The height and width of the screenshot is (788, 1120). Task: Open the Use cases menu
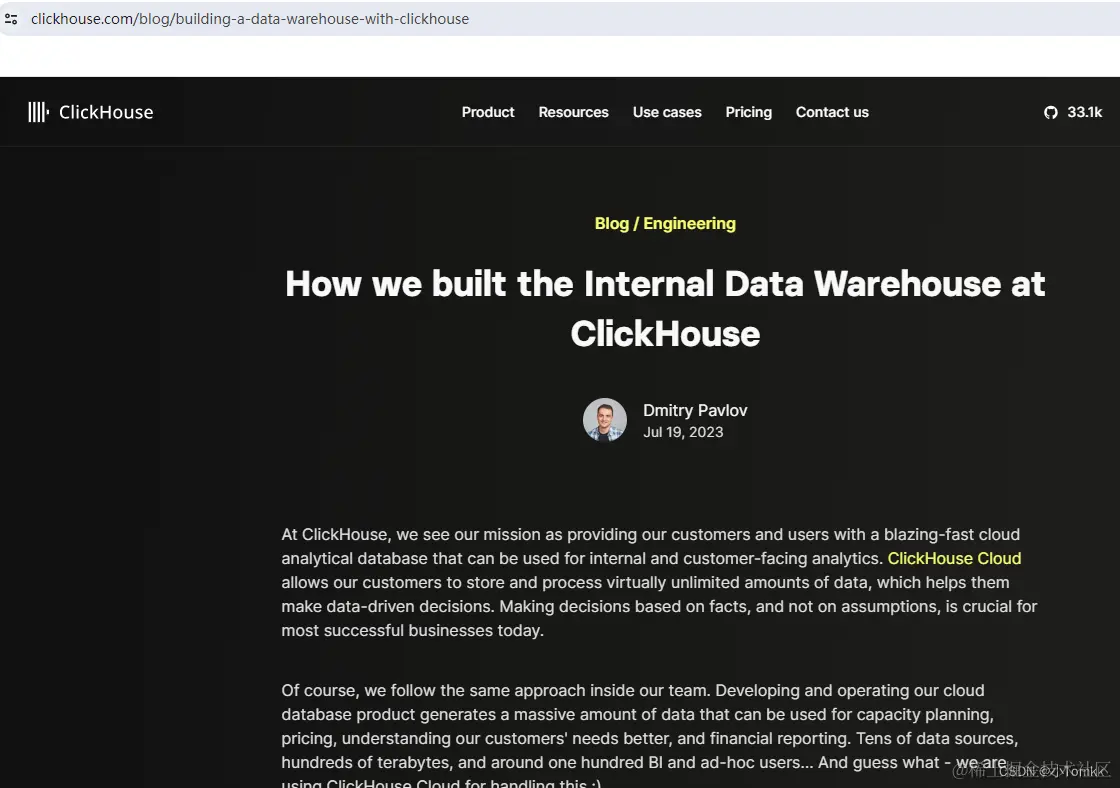[x=667, y=112]
